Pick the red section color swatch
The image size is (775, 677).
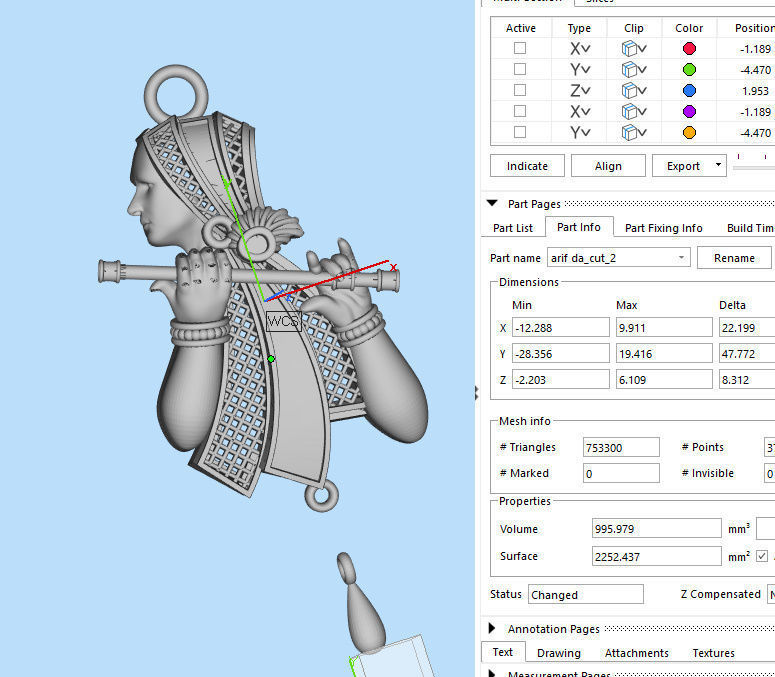[x=689, y=48]
